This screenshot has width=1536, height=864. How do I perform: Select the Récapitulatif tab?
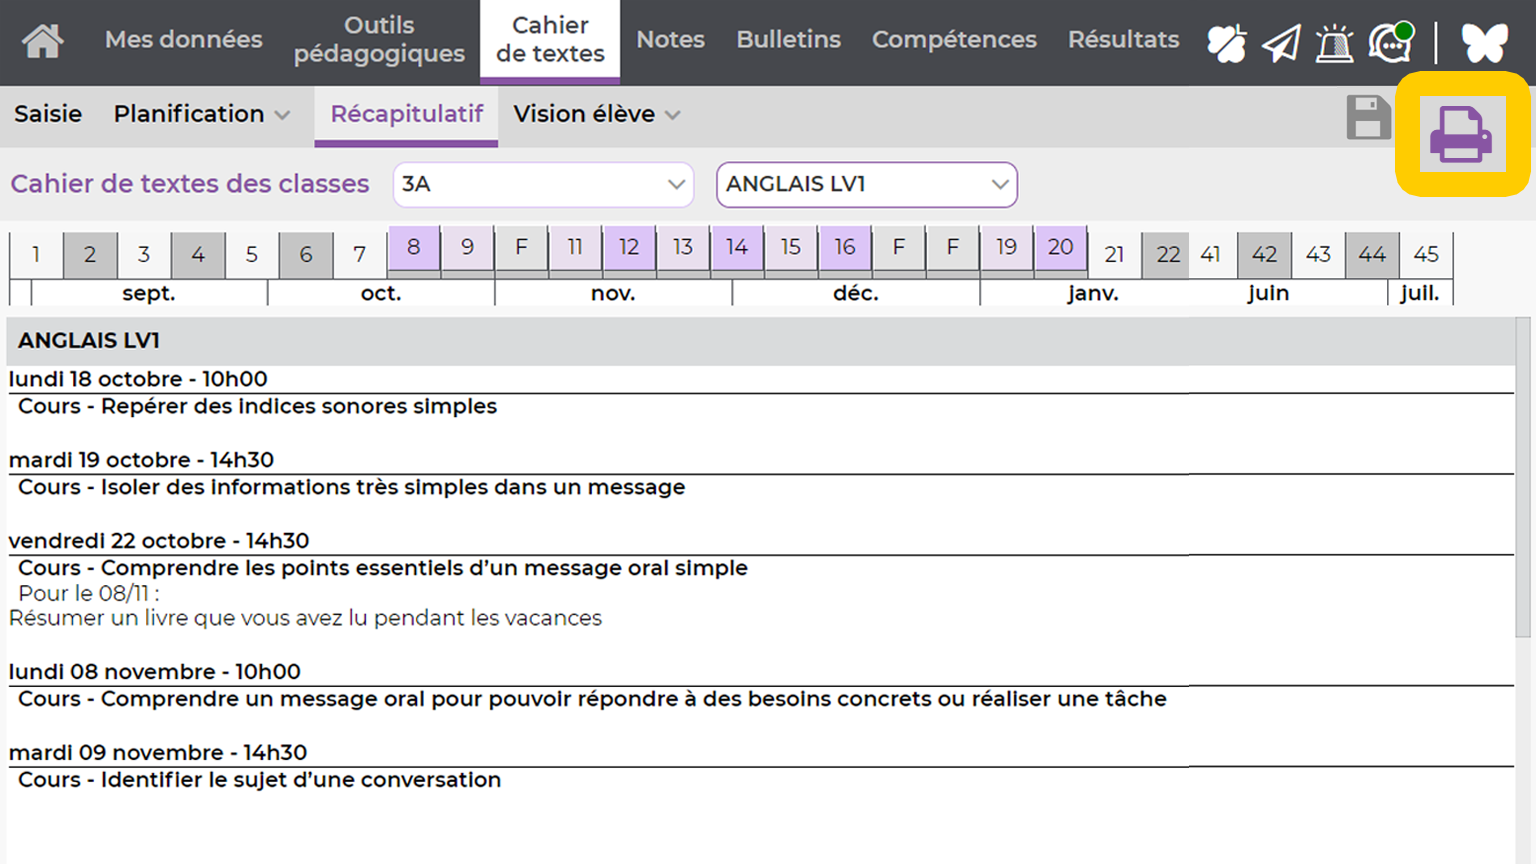tap(407, 114)
